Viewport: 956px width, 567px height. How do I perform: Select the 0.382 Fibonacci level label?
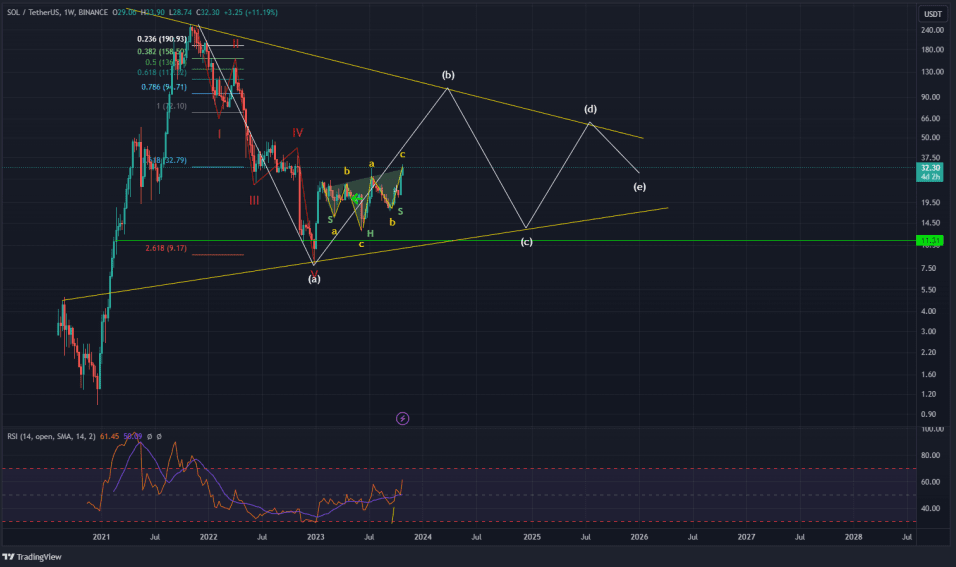[162, 52]
